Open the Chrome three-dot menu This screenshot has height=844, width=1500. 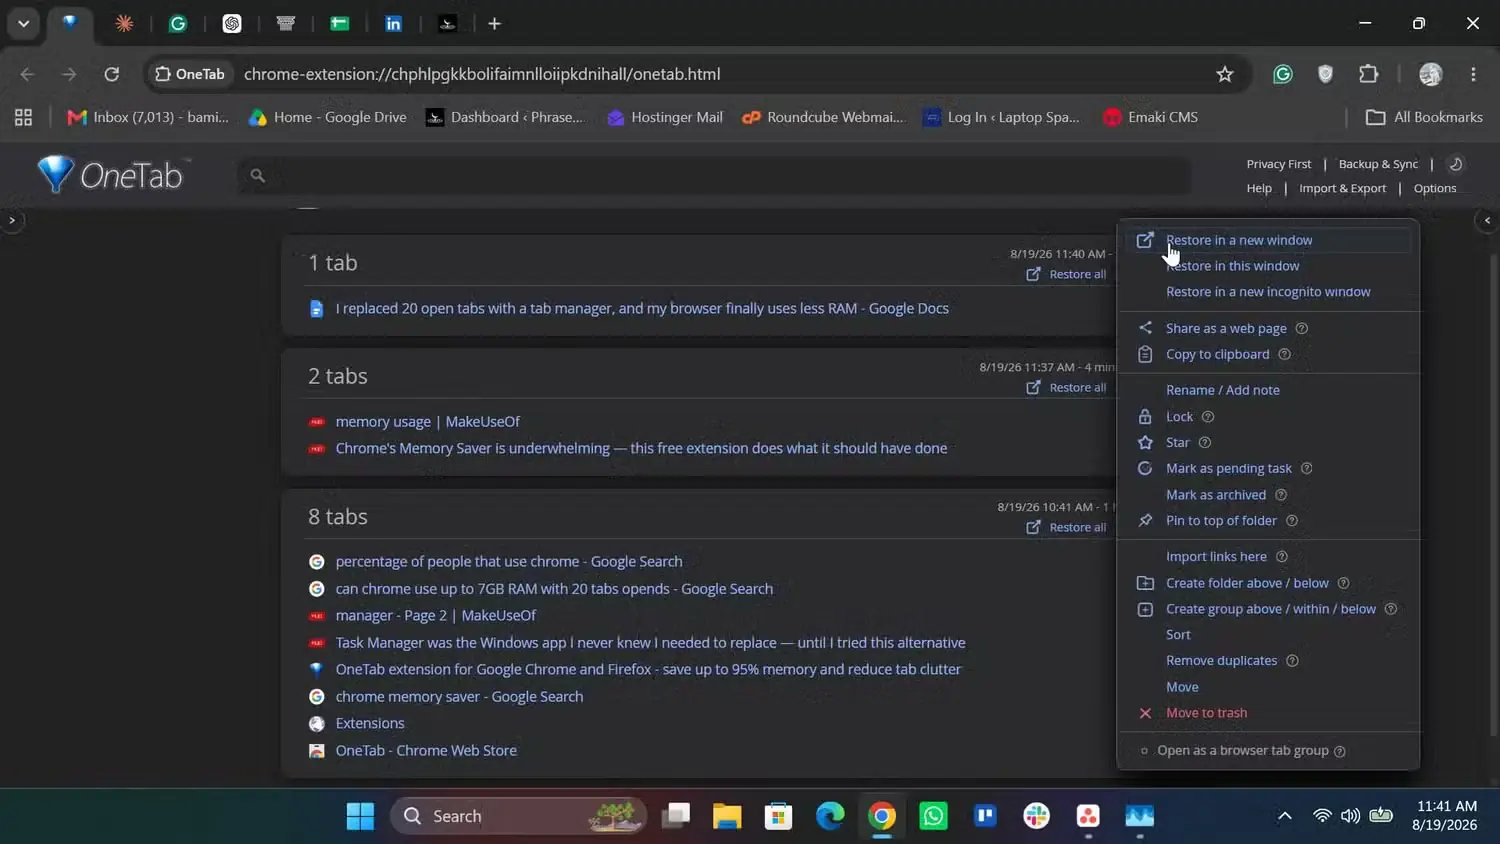(x=1473, y=74)
